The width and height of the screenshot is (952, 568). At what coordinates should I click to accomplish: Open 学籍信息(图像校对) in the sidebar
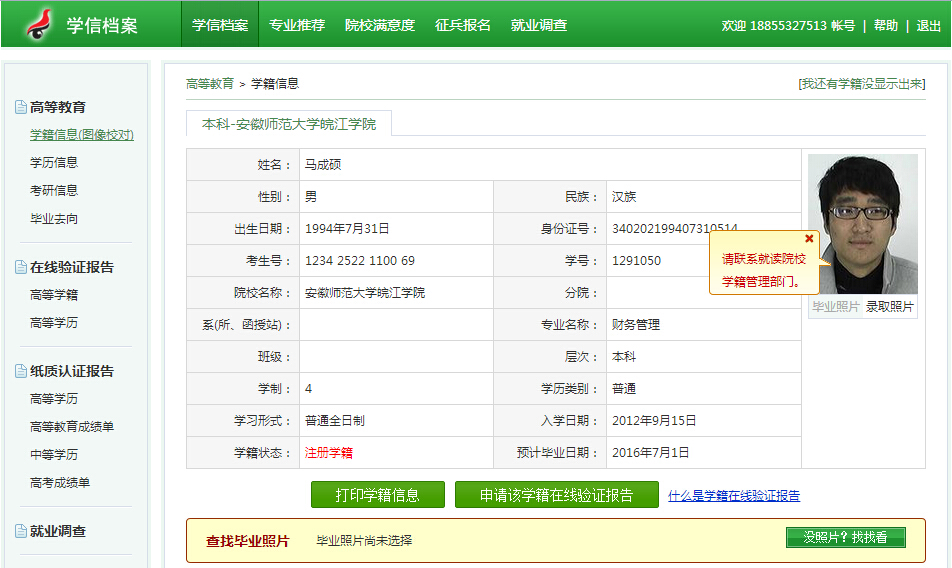82,135
